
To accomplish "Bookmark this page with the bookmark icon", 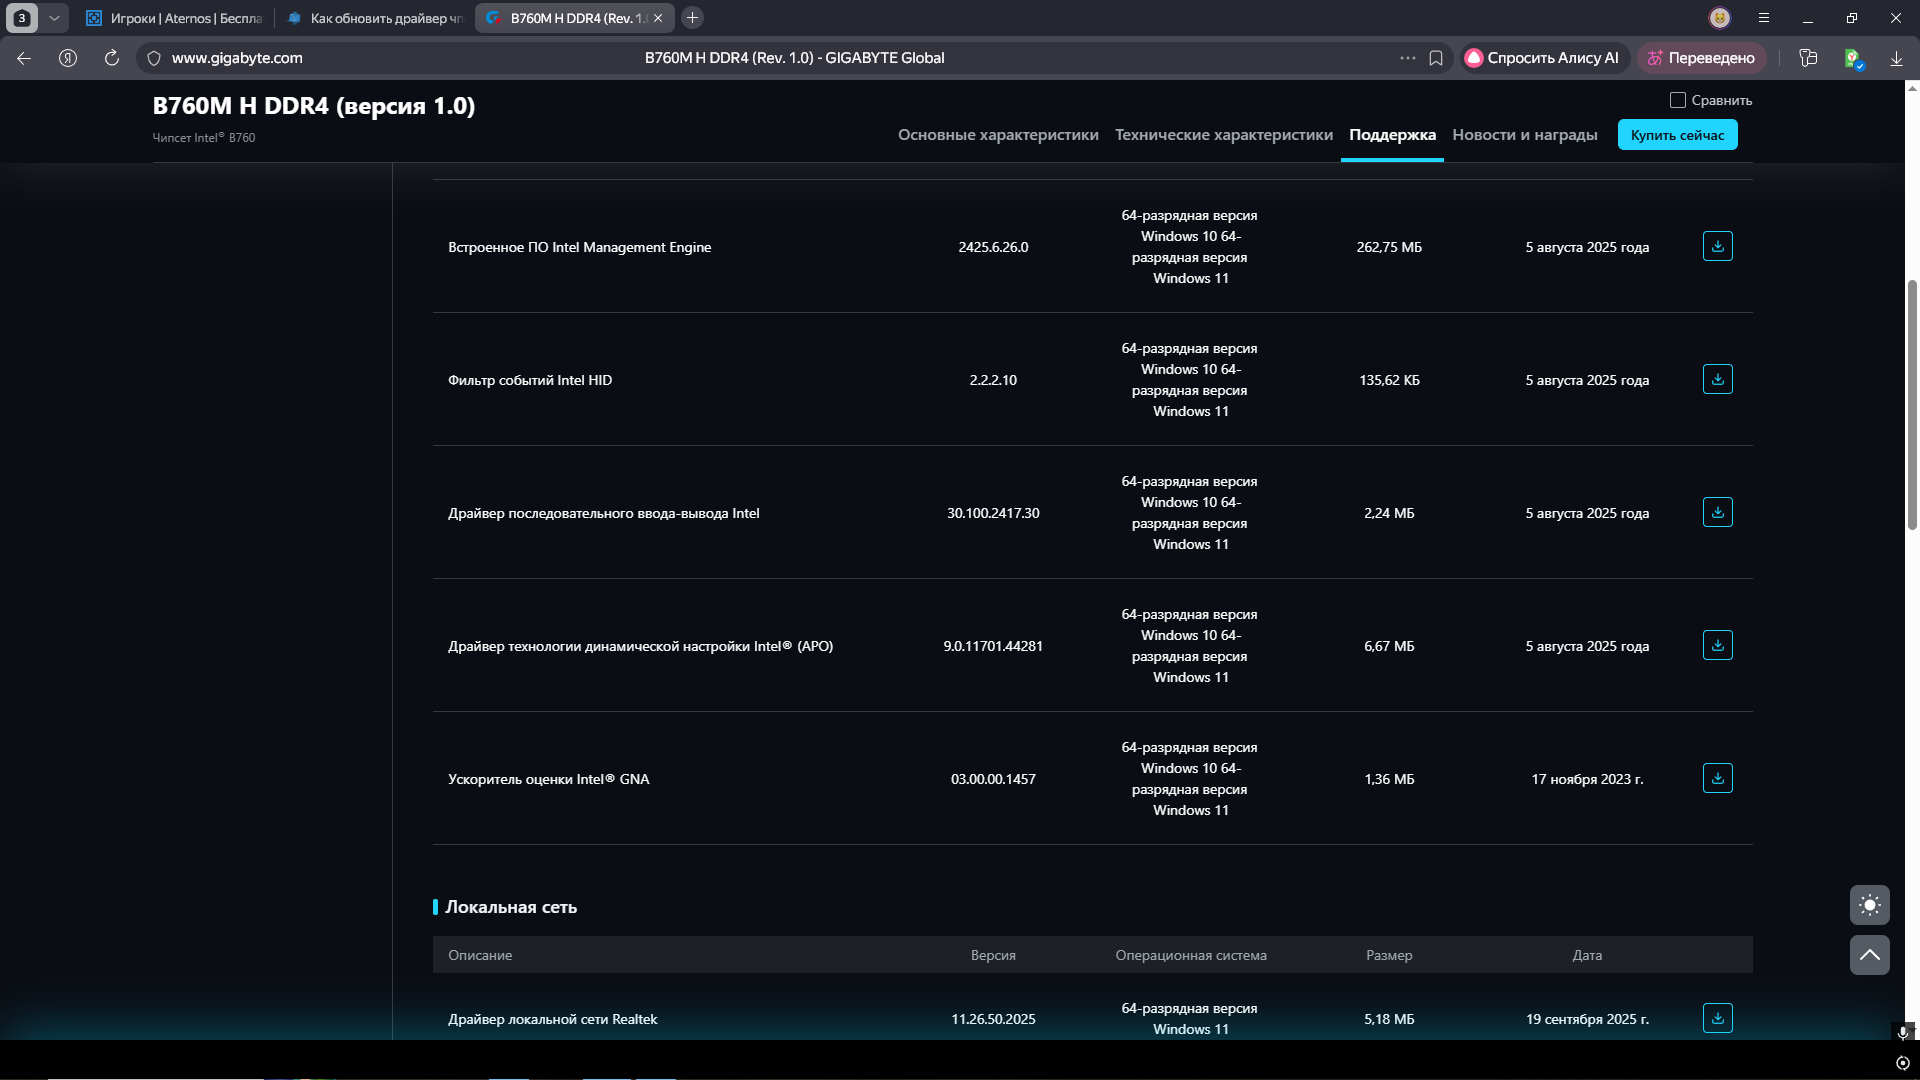I will tap(1436, 58).
